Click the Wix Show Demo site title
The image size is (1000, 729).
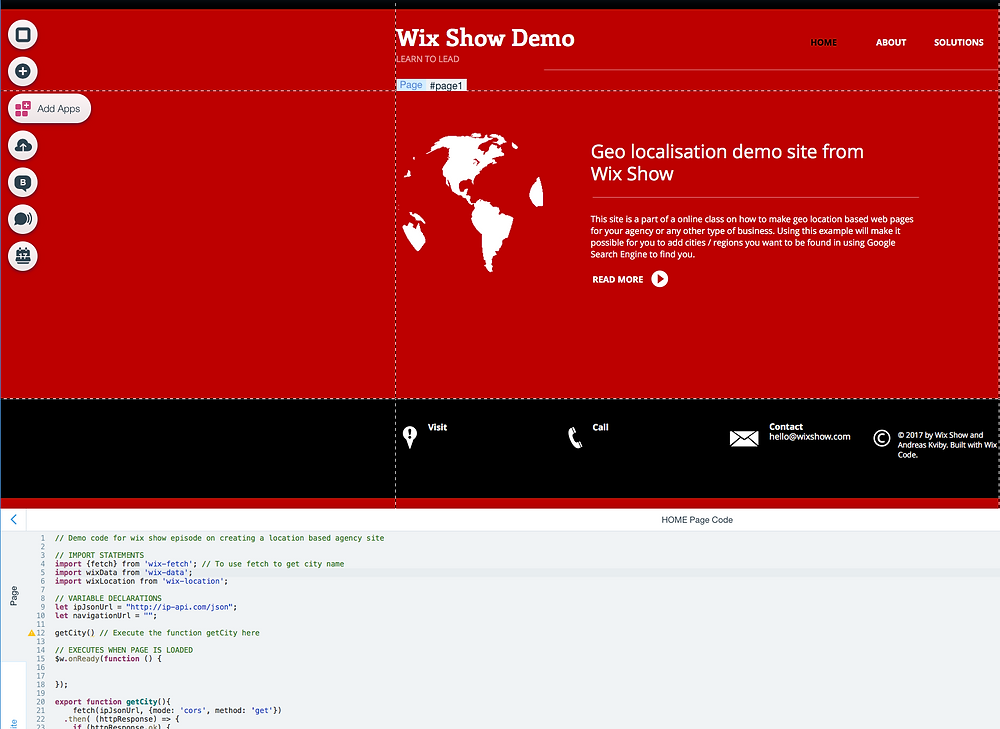[x=485, y=38]
